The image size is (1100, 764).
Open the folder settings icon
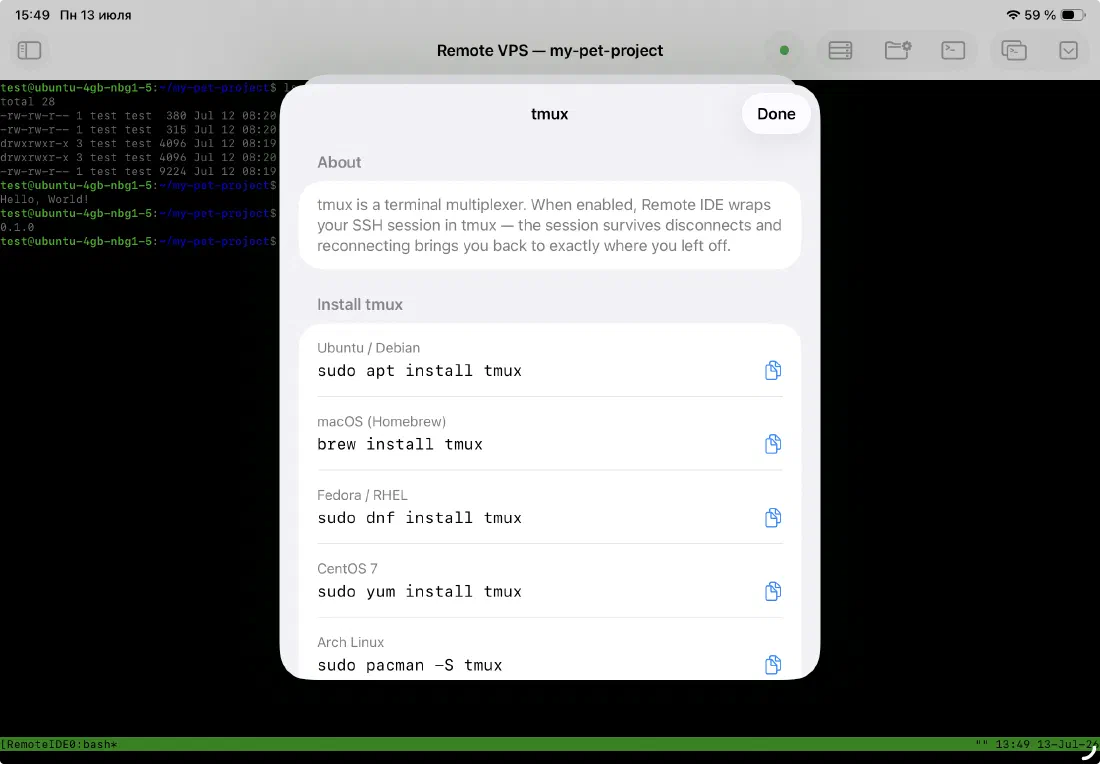[897, 51]
